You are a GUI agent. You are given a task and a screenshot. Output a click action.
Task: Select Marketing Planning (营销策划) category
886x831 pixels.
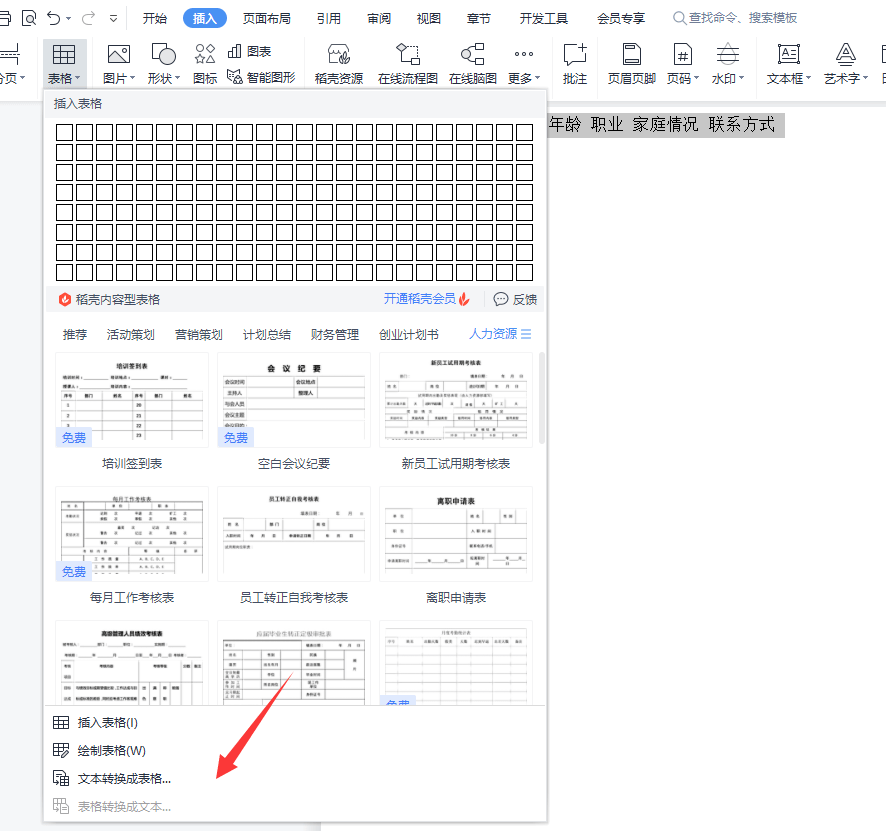coord(198,334)
